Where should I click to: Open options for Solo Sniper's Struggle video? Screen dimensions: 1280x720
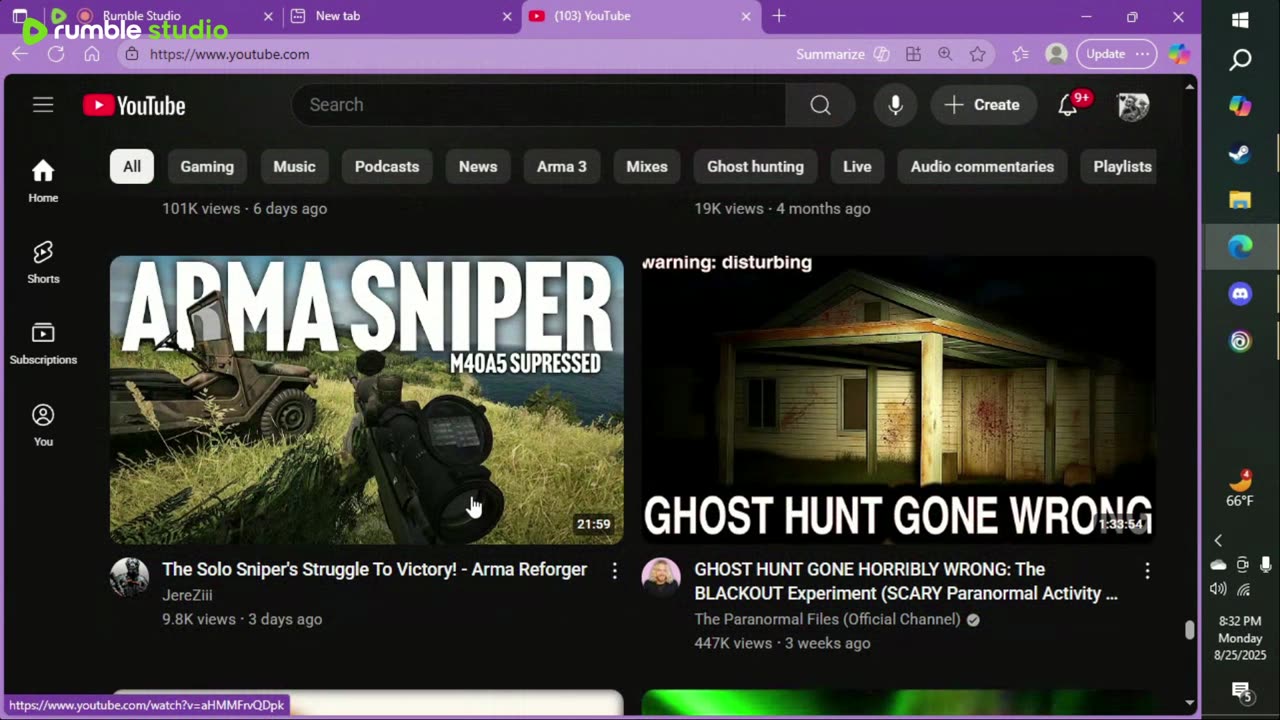pos(615,570)
